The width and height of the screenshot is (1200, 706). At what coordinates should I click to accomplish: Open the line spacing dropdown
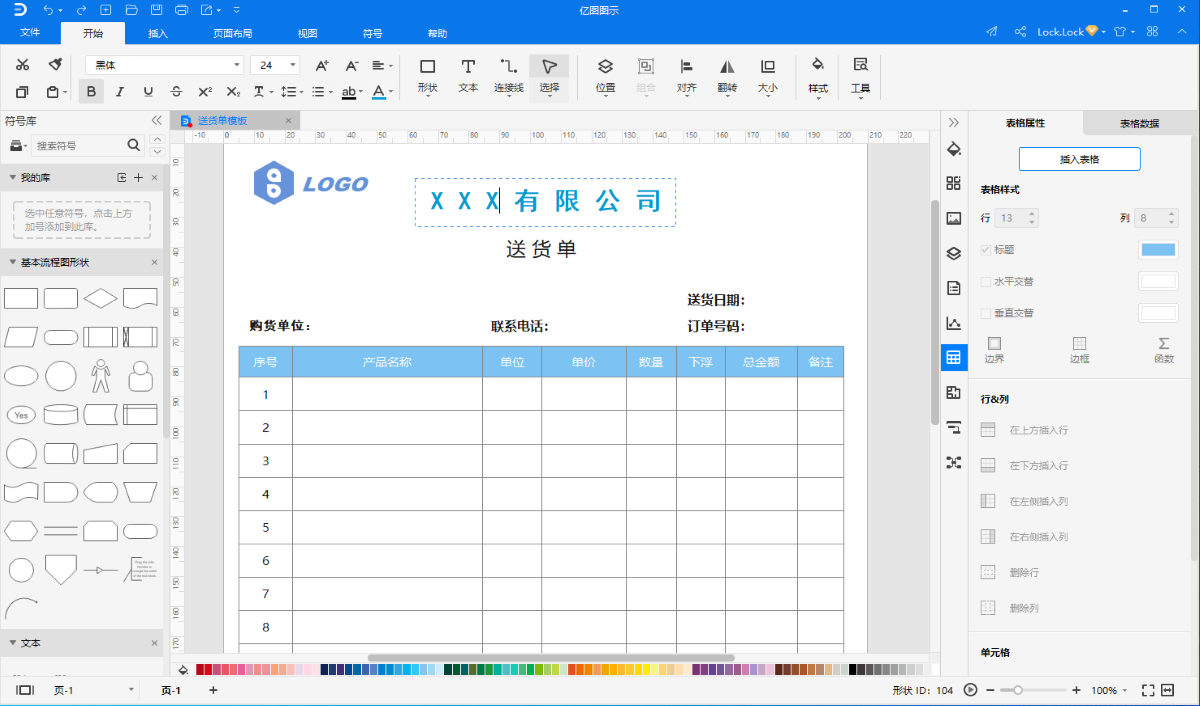(x=292, y=92)
